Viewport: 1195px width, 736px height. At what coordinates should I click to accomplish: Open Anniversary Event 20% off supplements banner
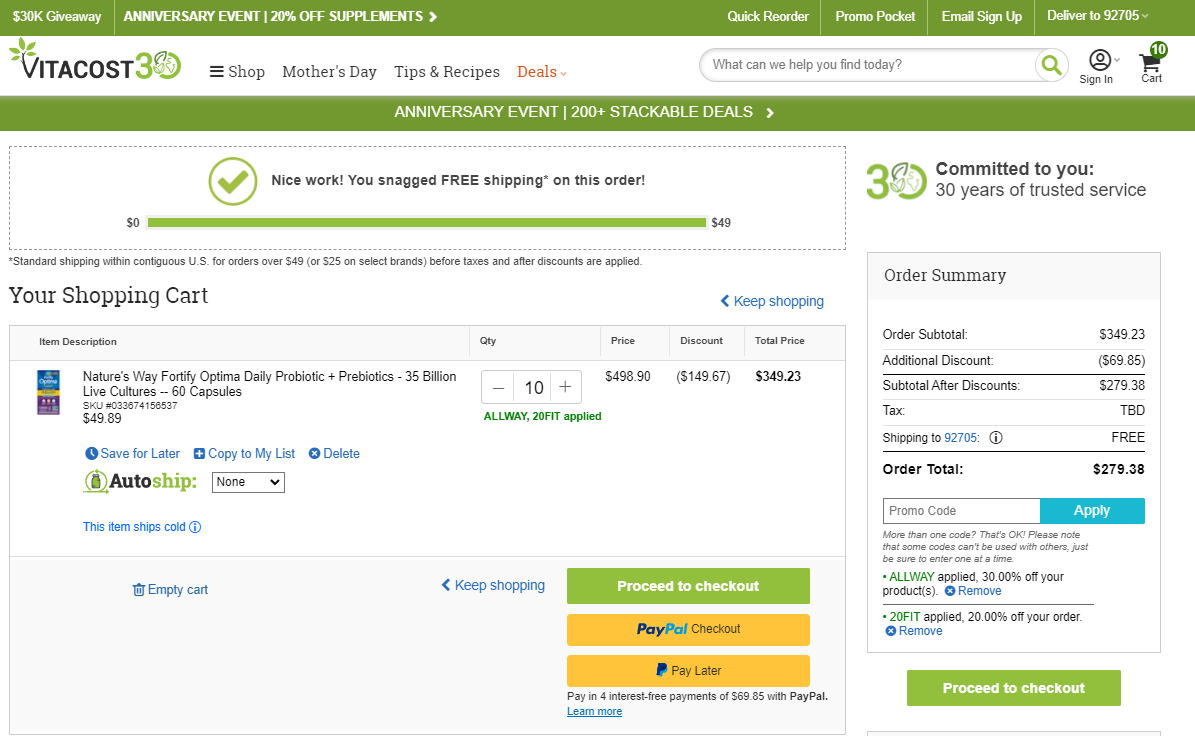(x=280, y=17)
